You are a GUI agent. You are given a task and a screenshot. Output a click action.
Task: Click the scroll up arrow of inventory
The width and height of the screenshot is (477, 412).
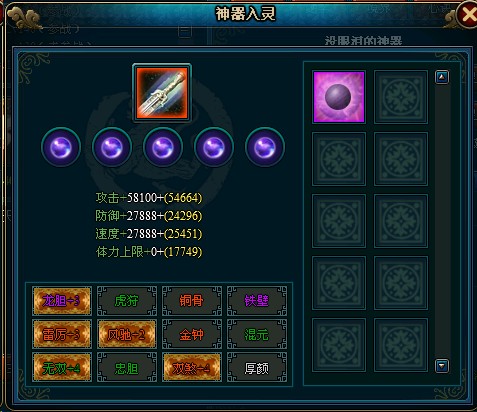click(442, 77)
